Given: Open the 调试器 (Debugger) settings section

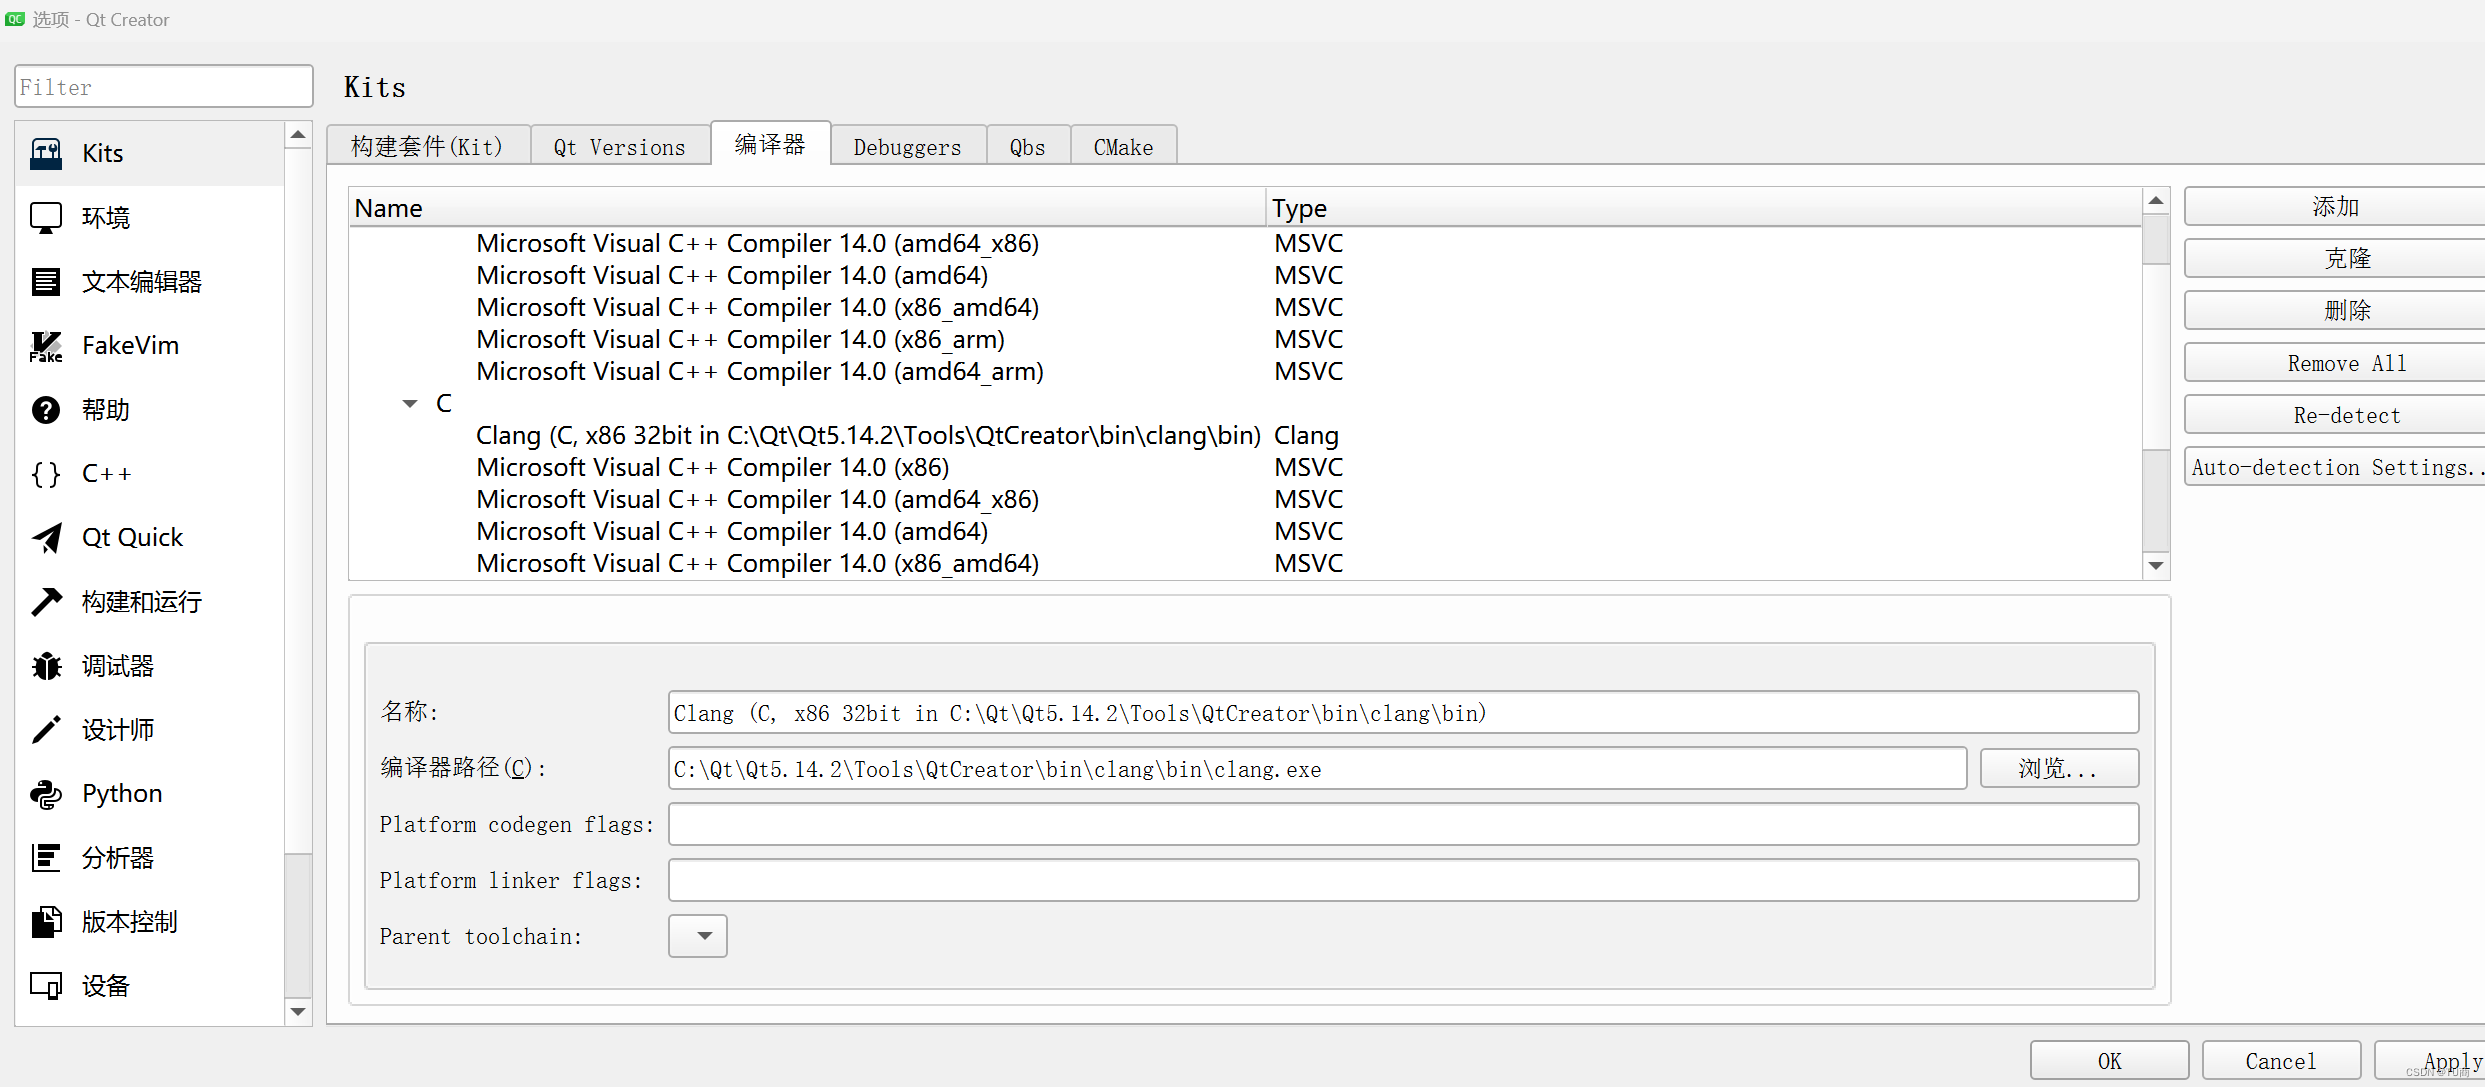Looking at the screenshot, I should coord(117,665).
